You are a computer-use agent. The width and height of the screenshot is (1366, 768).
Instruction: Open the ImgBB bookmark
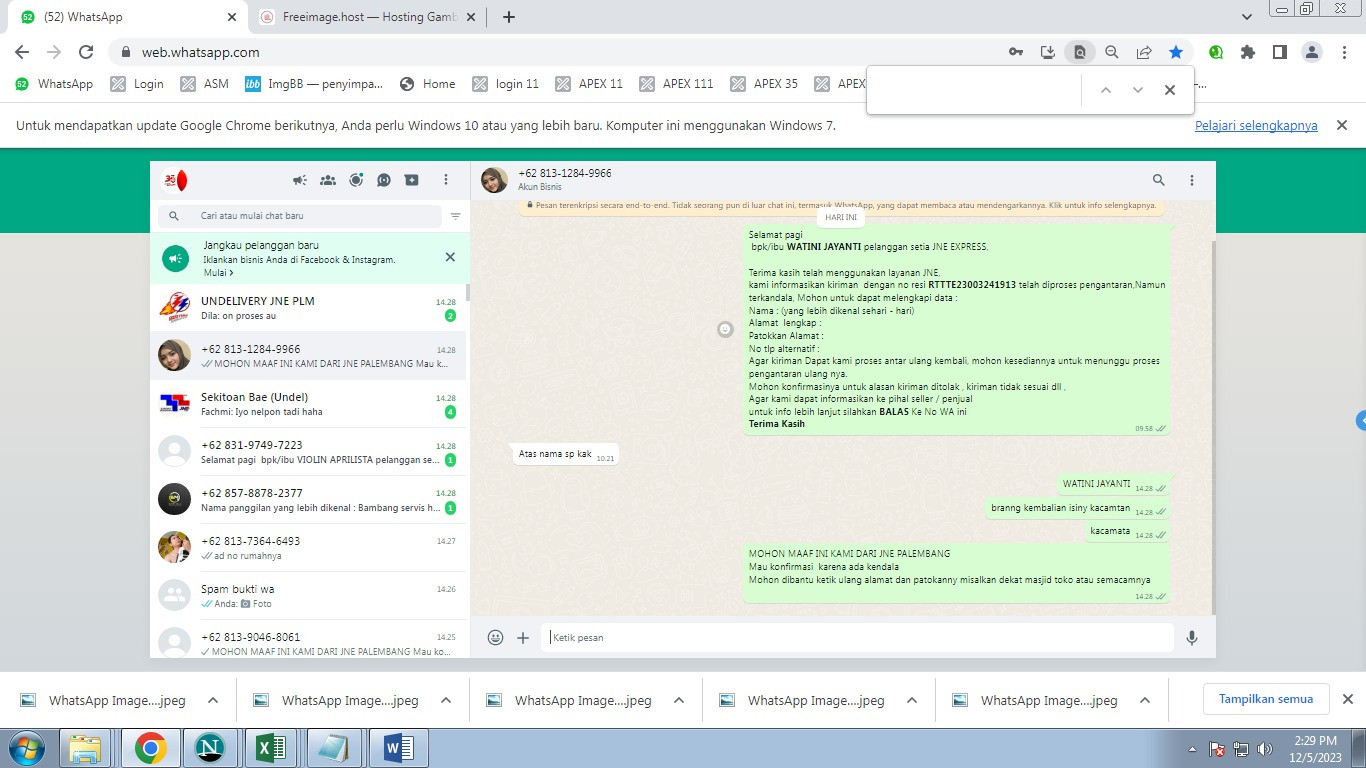[x=314, y=84]
